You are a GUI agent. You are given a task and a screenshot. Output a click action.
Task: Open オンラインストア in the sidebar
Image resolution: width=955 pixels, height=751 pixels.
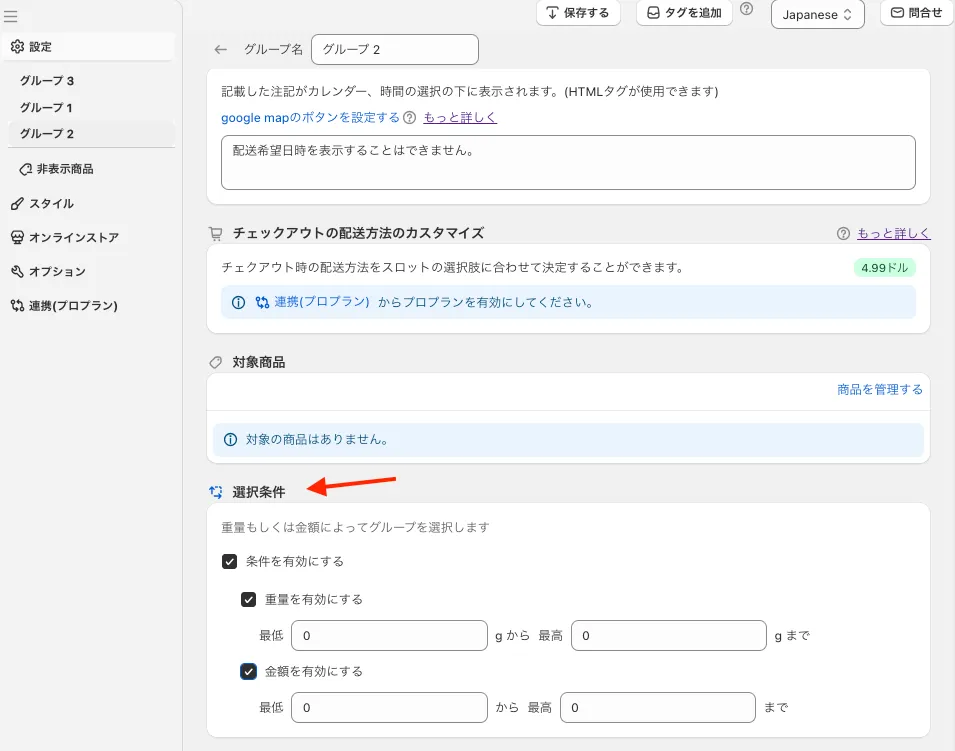(x=73, y=237)
